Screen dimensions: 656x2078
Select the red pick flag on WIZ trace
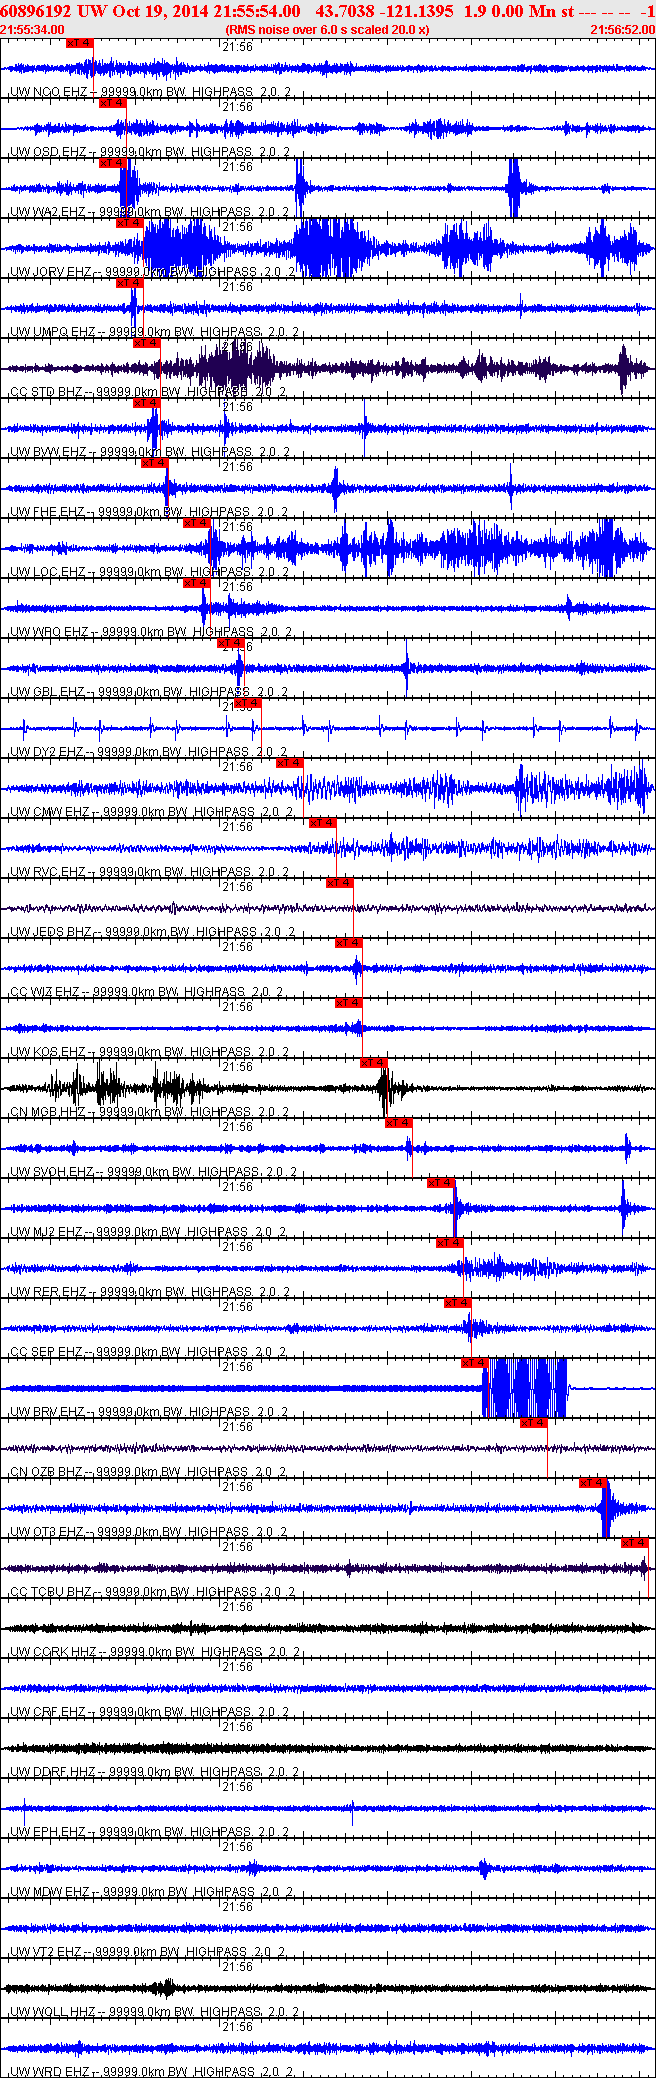349,943
